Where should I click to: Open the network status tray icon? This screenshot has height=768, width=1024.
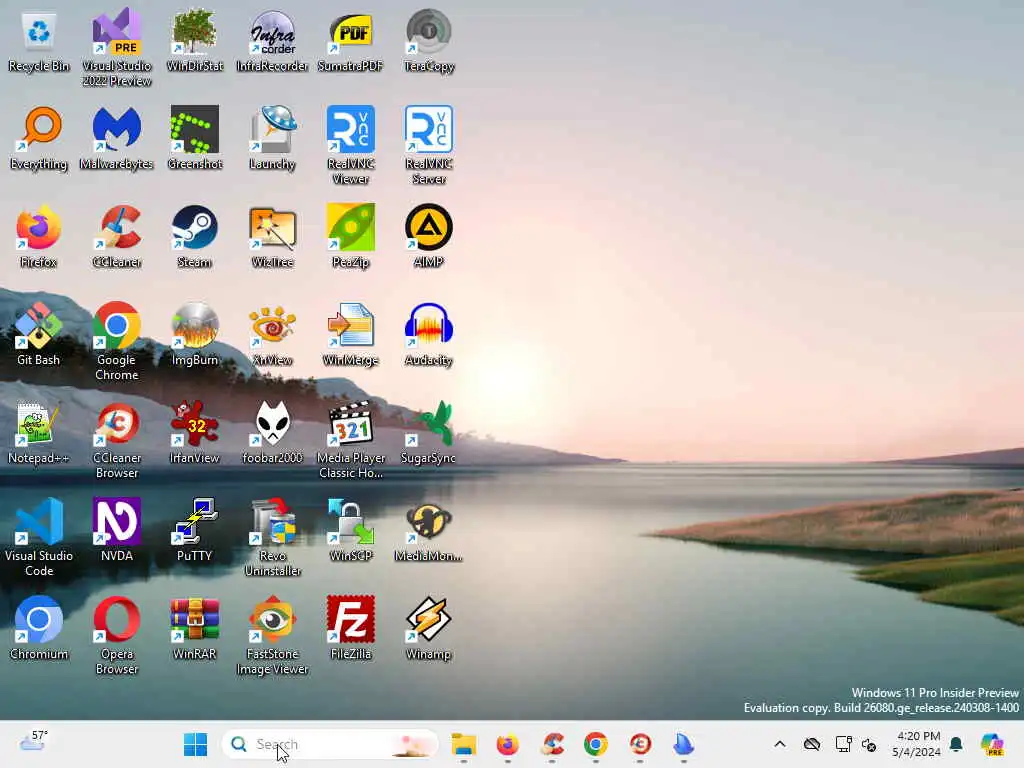pyautogui.click(x=843, y=744)
